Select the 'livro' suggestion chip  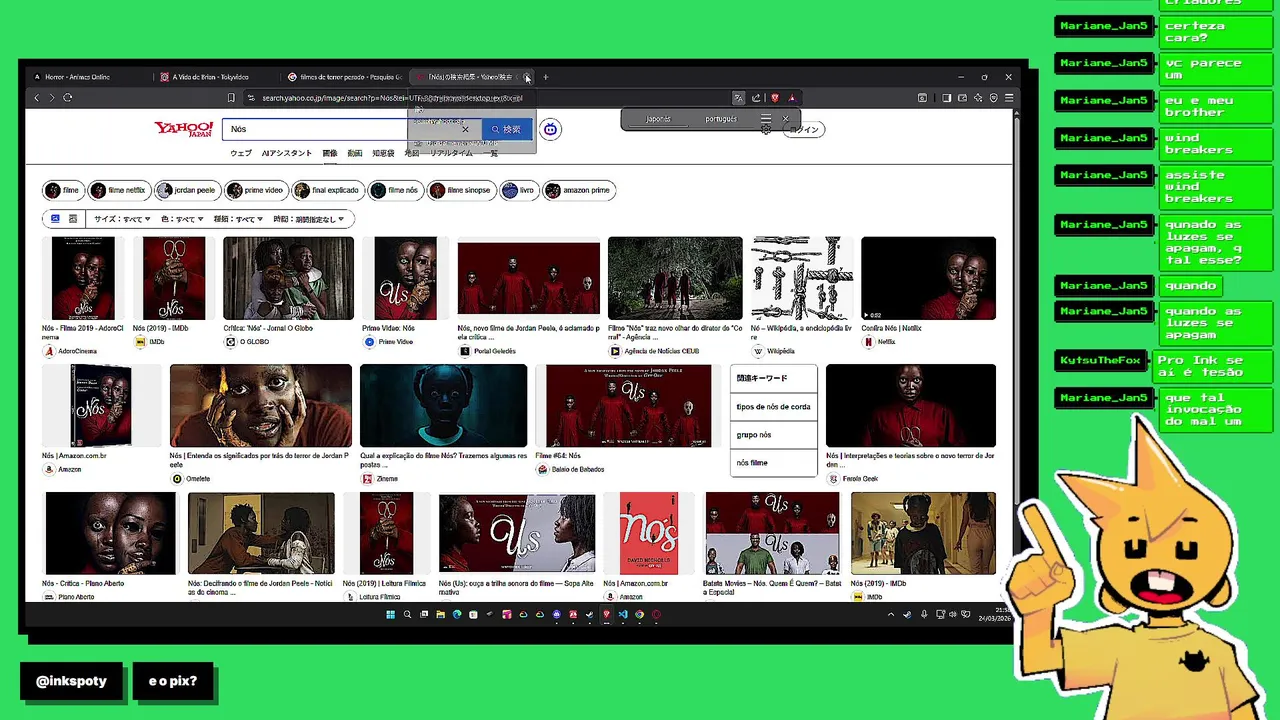click(x=518, y=190)
